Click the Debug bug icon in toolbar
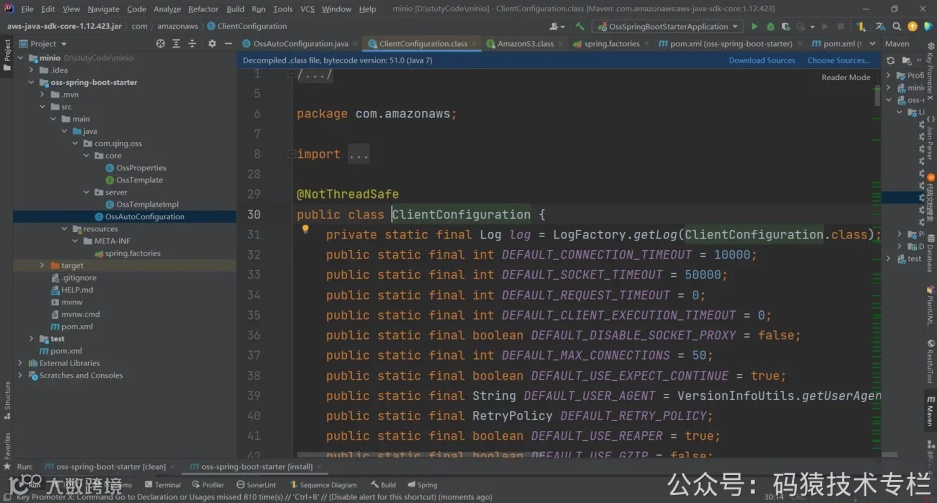This screenshot has height=503, width=937. point(770,26)
